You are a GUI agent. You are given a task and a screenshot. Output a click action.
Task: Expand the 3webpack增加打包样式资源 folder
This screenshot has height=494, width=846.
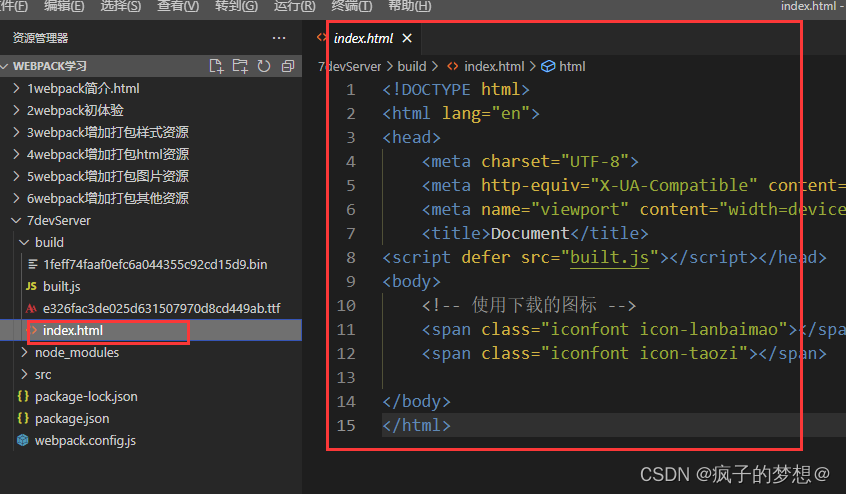[16, 132]
